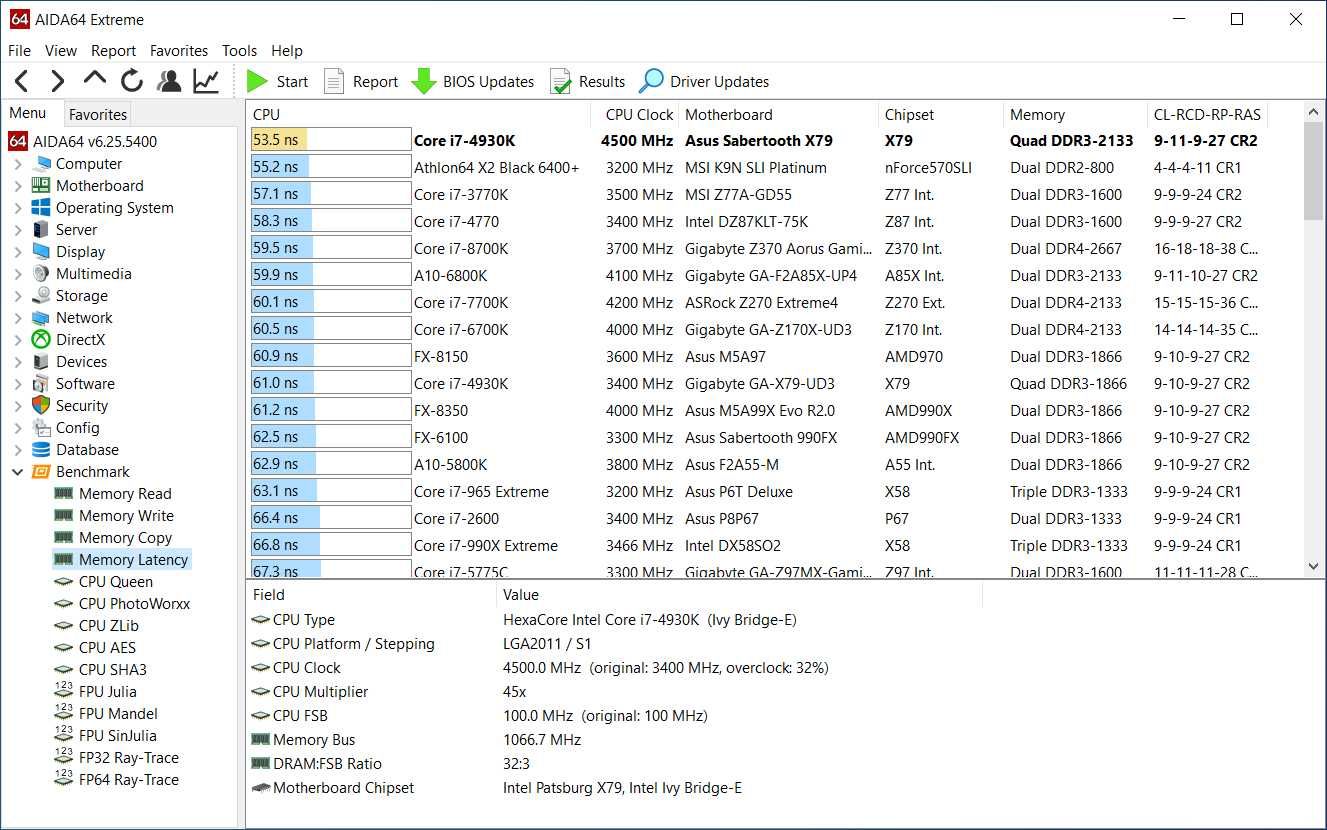Open the user manage icon in the toolbar
The image size is (1327, 830).
(x=169, y=81)
